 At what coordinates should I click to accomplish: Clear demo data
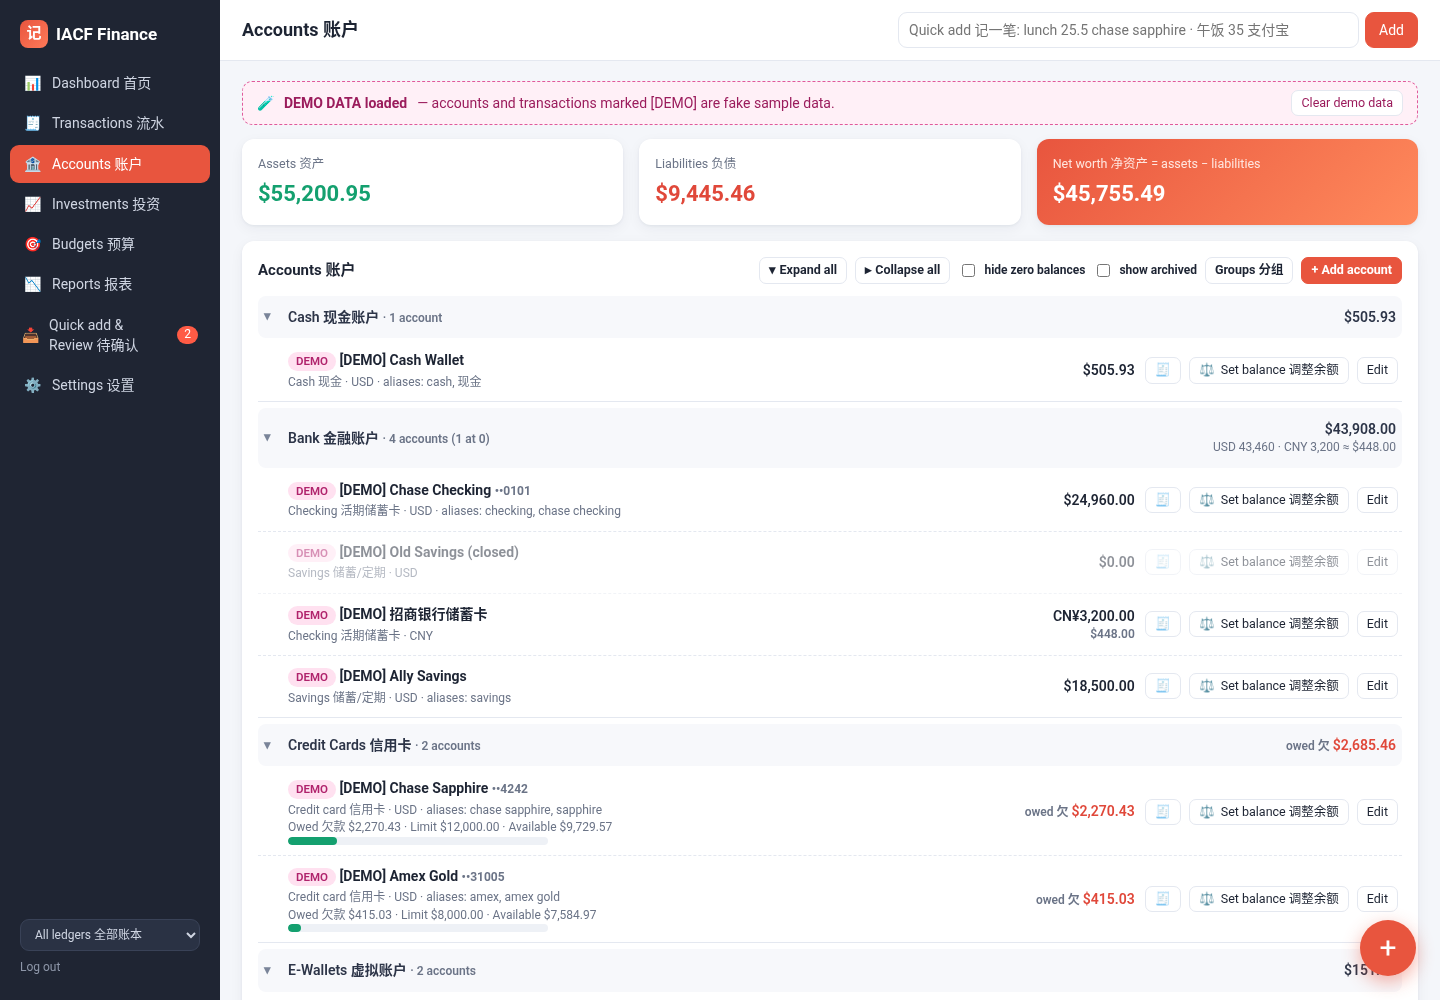[1346, 103]
